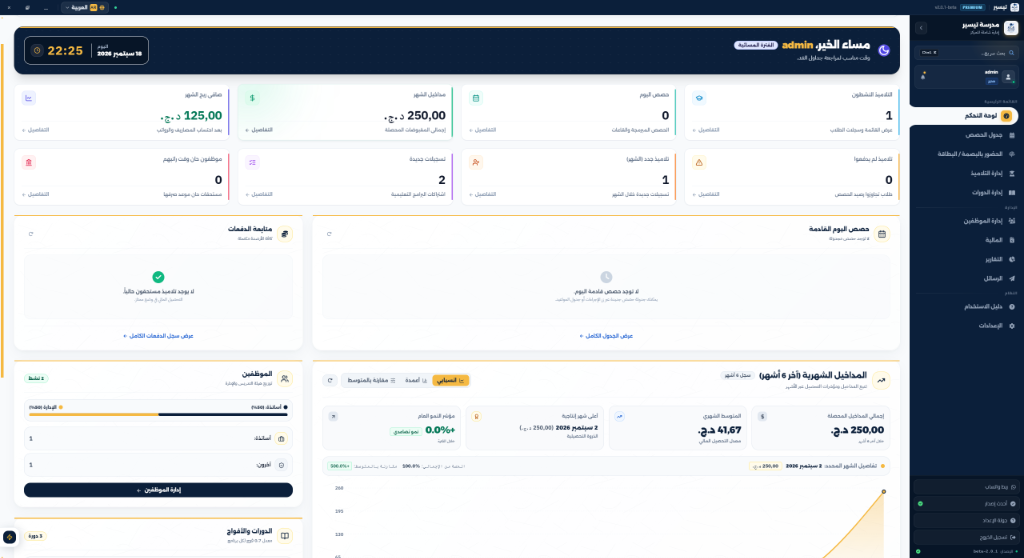Click the PREMIUM badge in title bar
This screenshot has width=1024, height=558.
973,7
